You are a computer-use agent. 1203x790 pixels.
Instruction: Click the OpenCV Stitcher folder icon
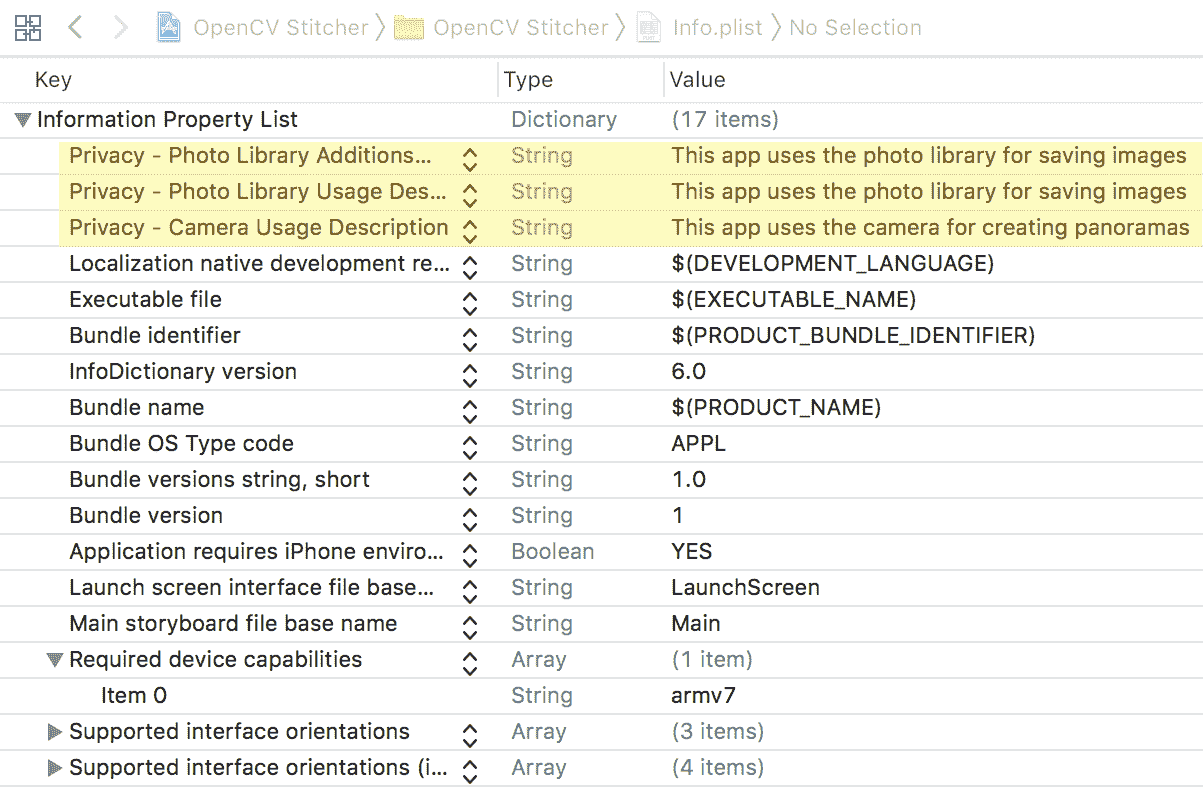[408, 28]
